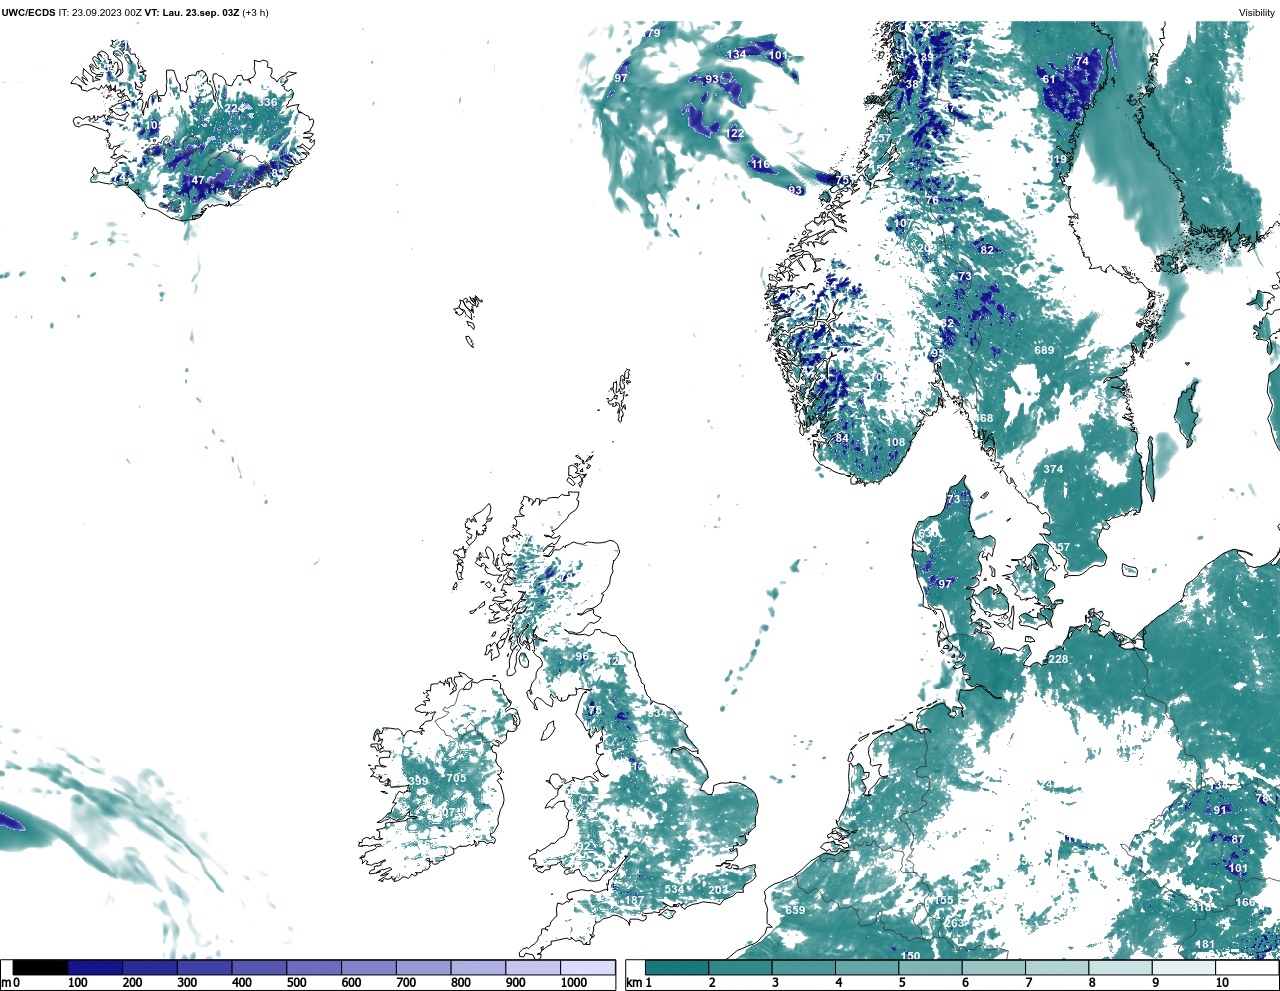
Task: Click the '122' value on the map
Action: point(735,134)
